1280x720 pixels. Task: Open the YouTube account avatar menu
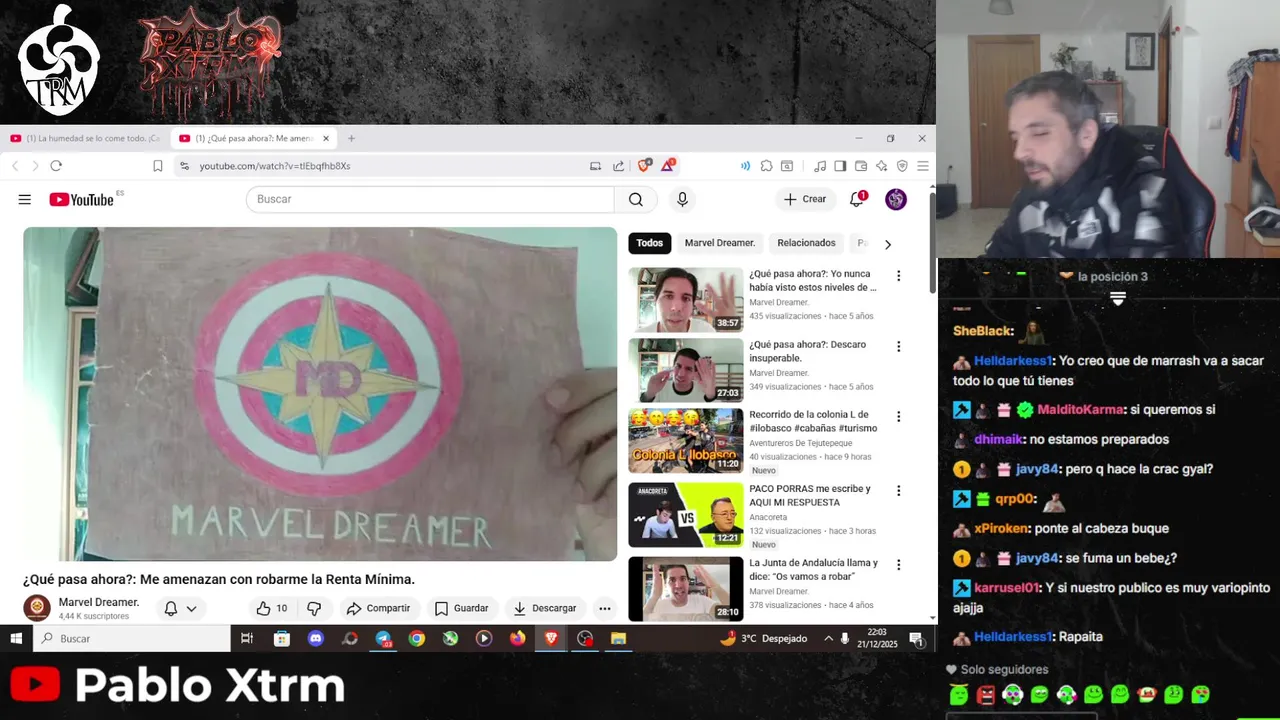pos(896,199)
